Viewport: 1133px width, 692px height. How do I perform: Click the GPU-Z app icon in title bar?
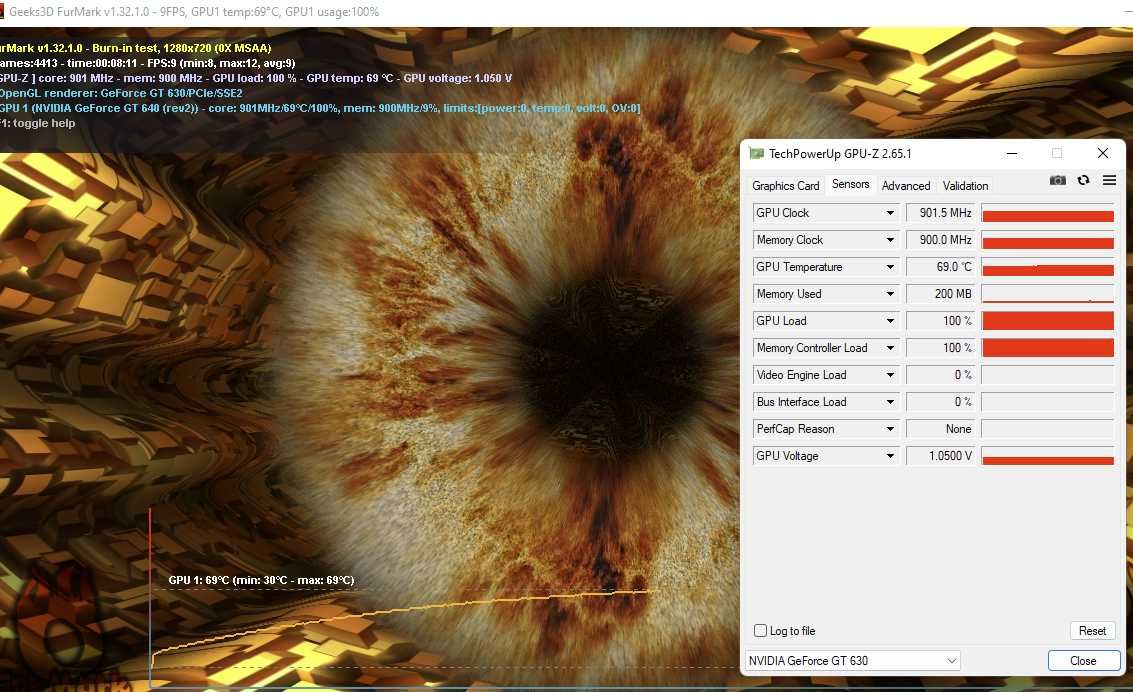[757, 153]
